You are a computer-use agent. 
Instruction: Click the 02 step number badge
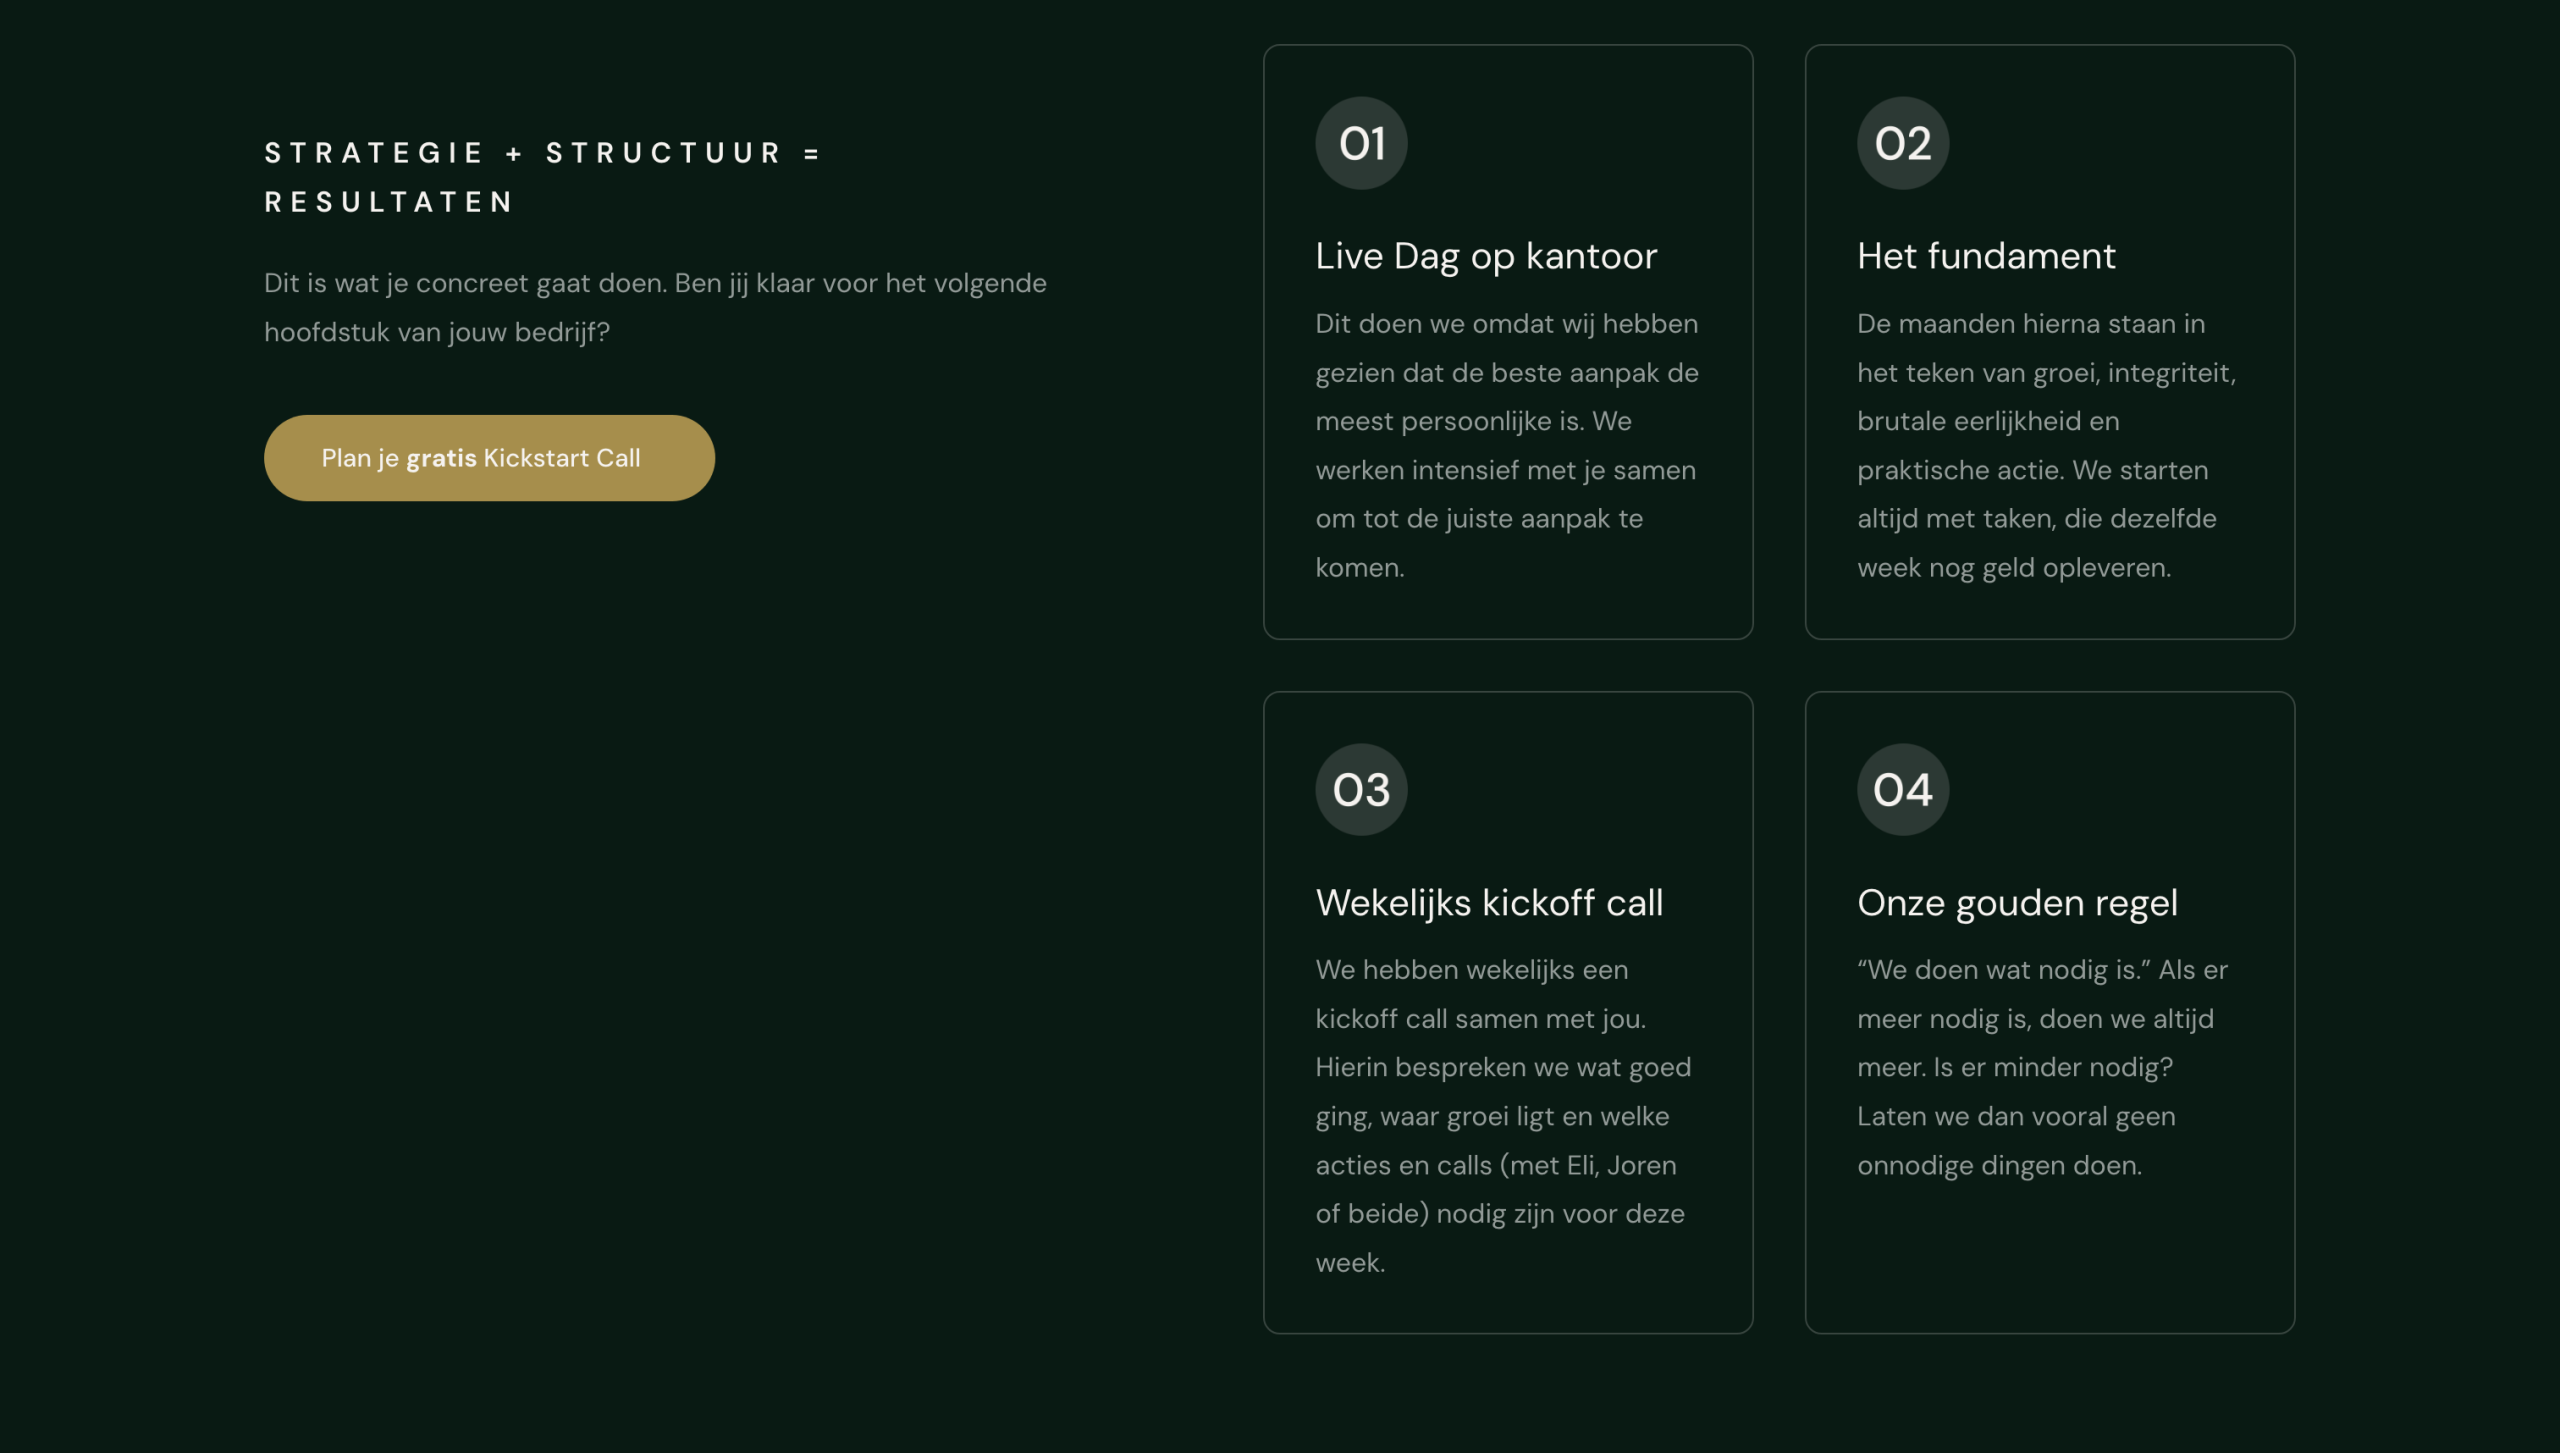point(1902,143)
